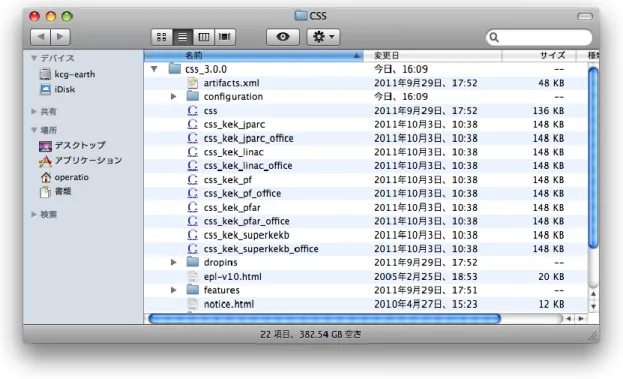Toggle toolbar with the pill button
Screen dimensions: 623x379
tap(584, 16)
